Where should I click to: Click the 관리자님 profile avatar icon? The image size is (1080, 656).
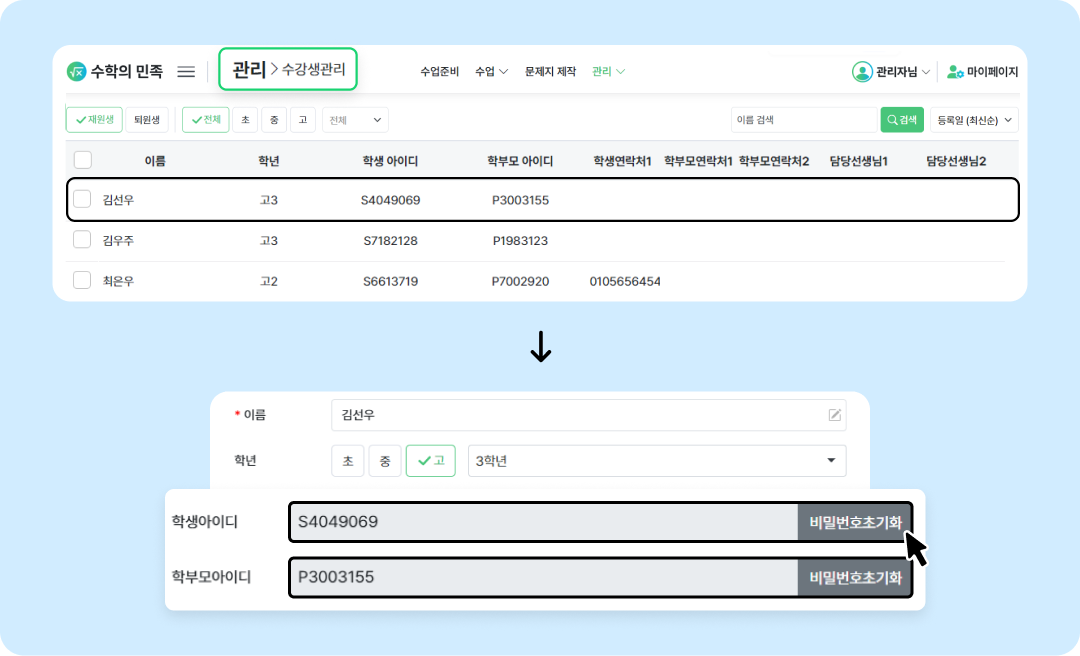[862, 72]
